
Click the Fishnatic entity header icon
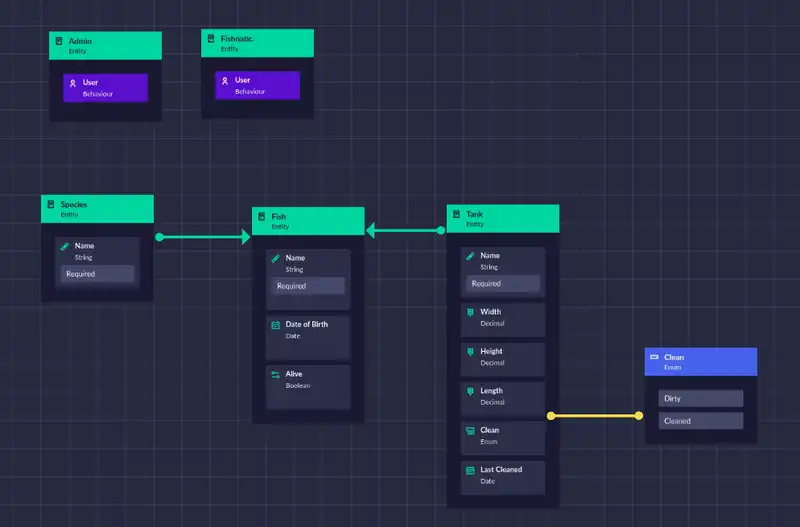211,39
